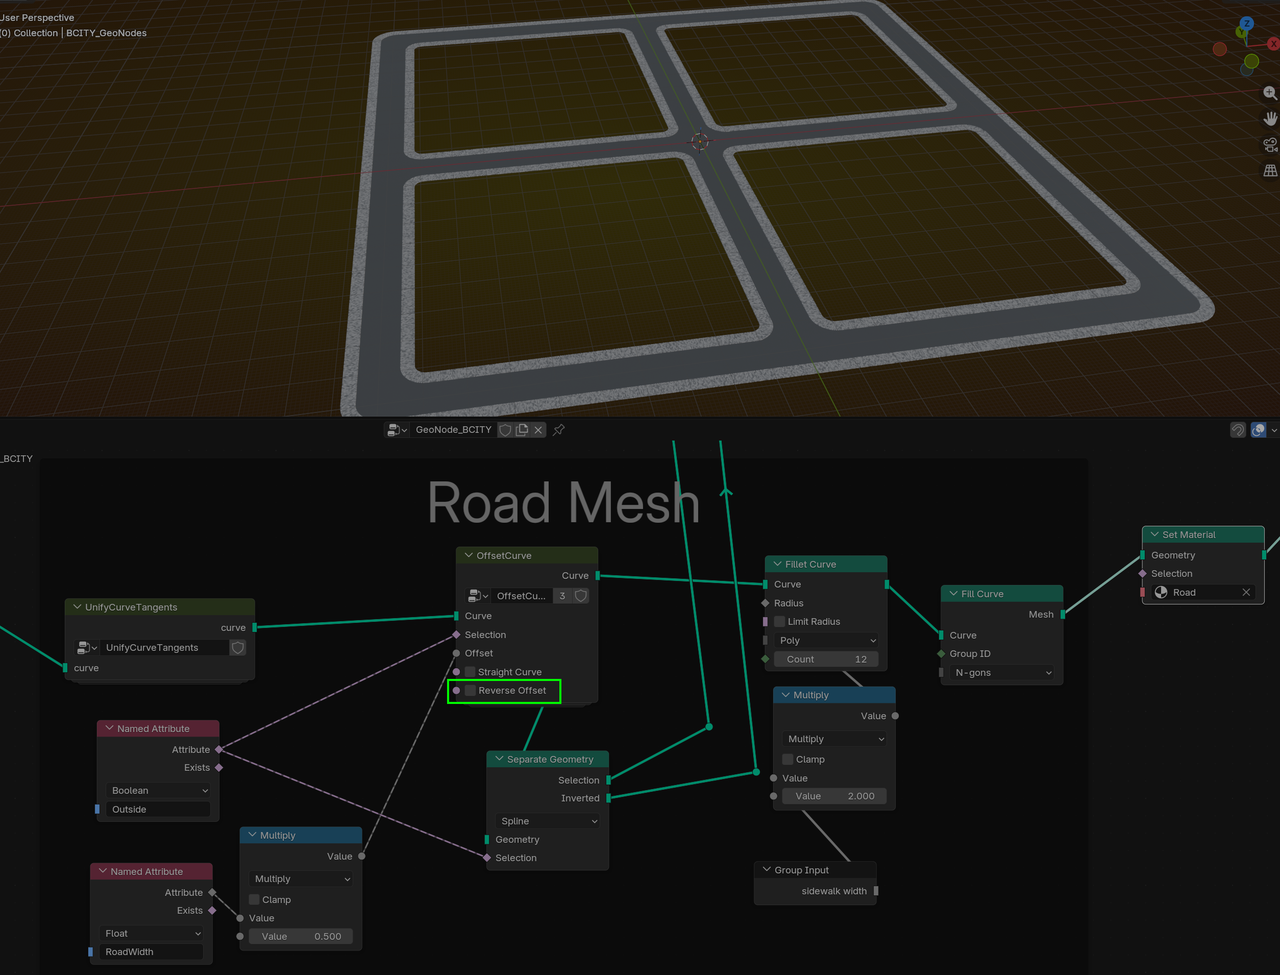Screen dimensions: 1280x975
Task: Open the Boolean data type dropdown
Action: [158, 791]
